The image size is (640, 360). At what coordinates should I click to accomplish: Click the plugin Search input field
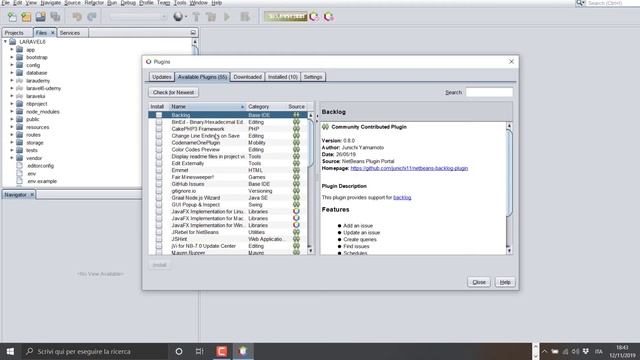(x=489, y=92)
